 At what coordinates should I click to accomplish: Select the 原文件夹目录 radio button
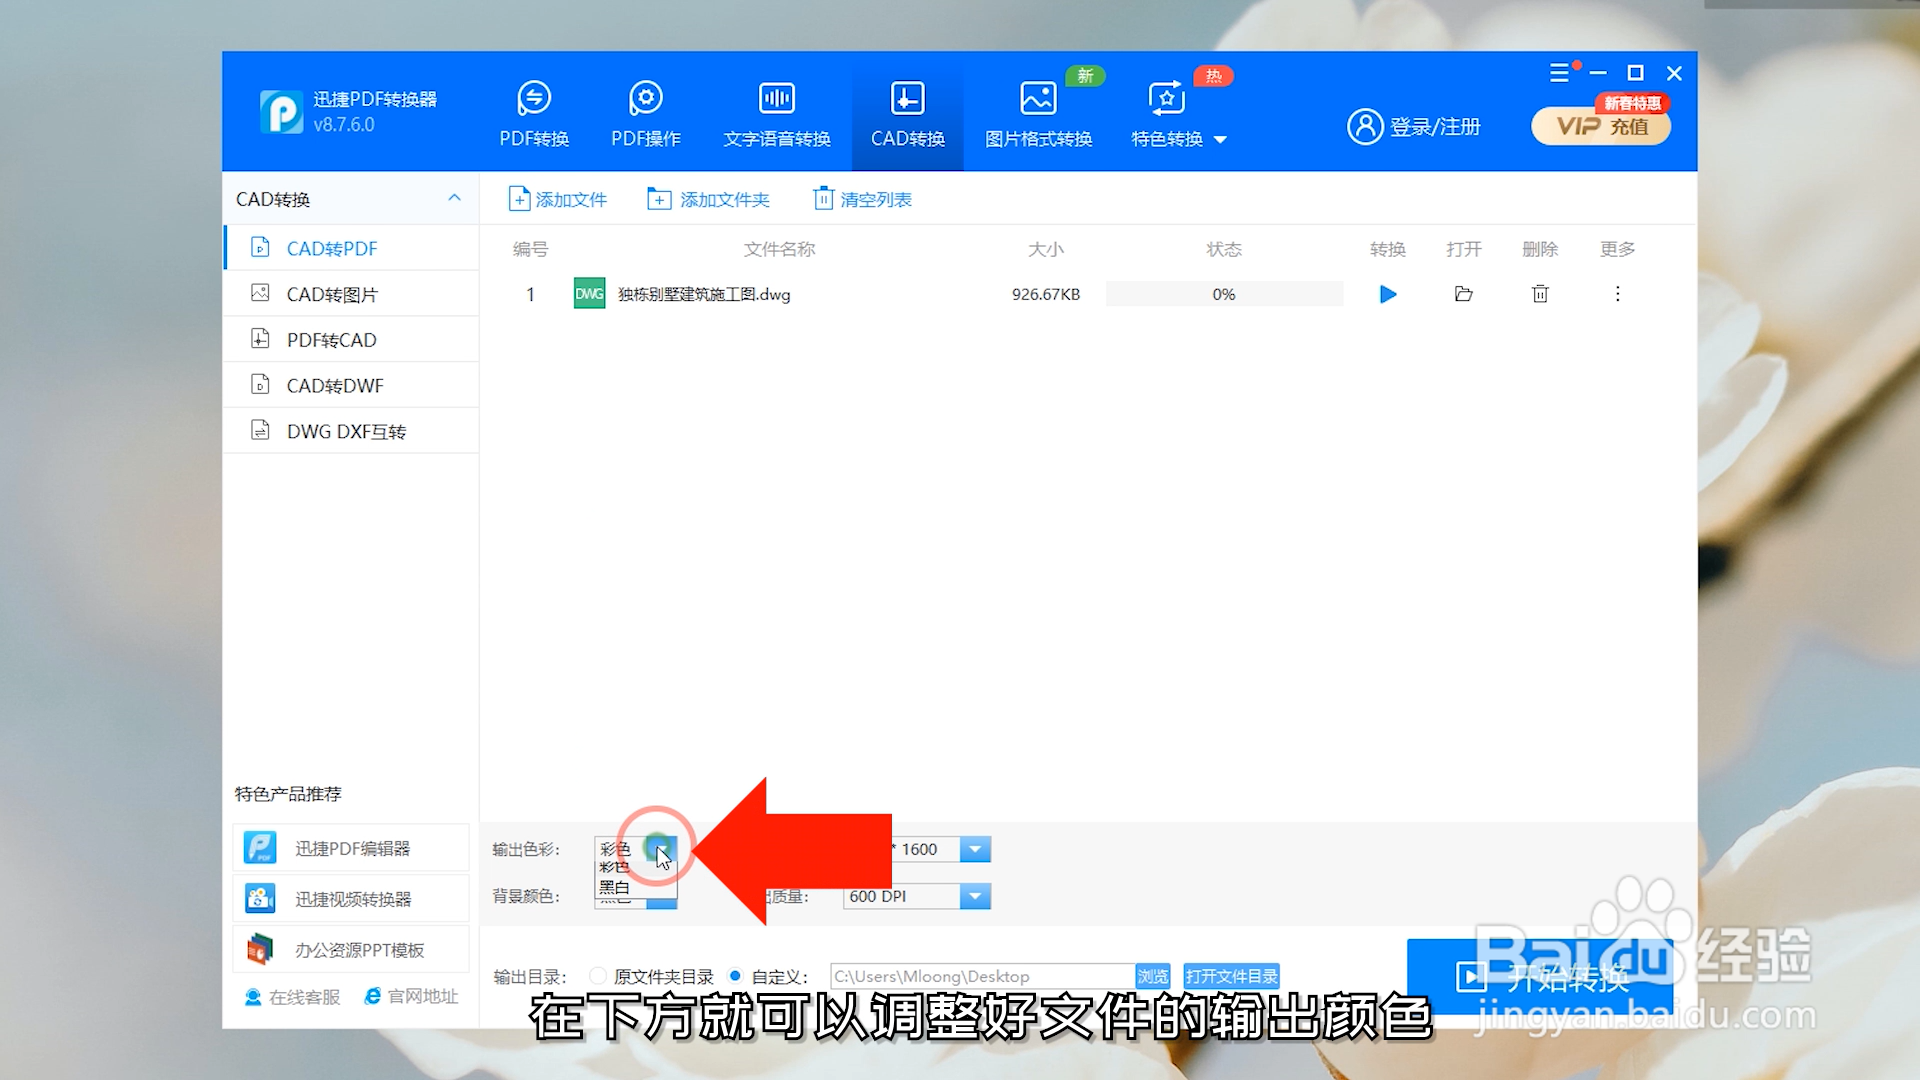(598, 976)
